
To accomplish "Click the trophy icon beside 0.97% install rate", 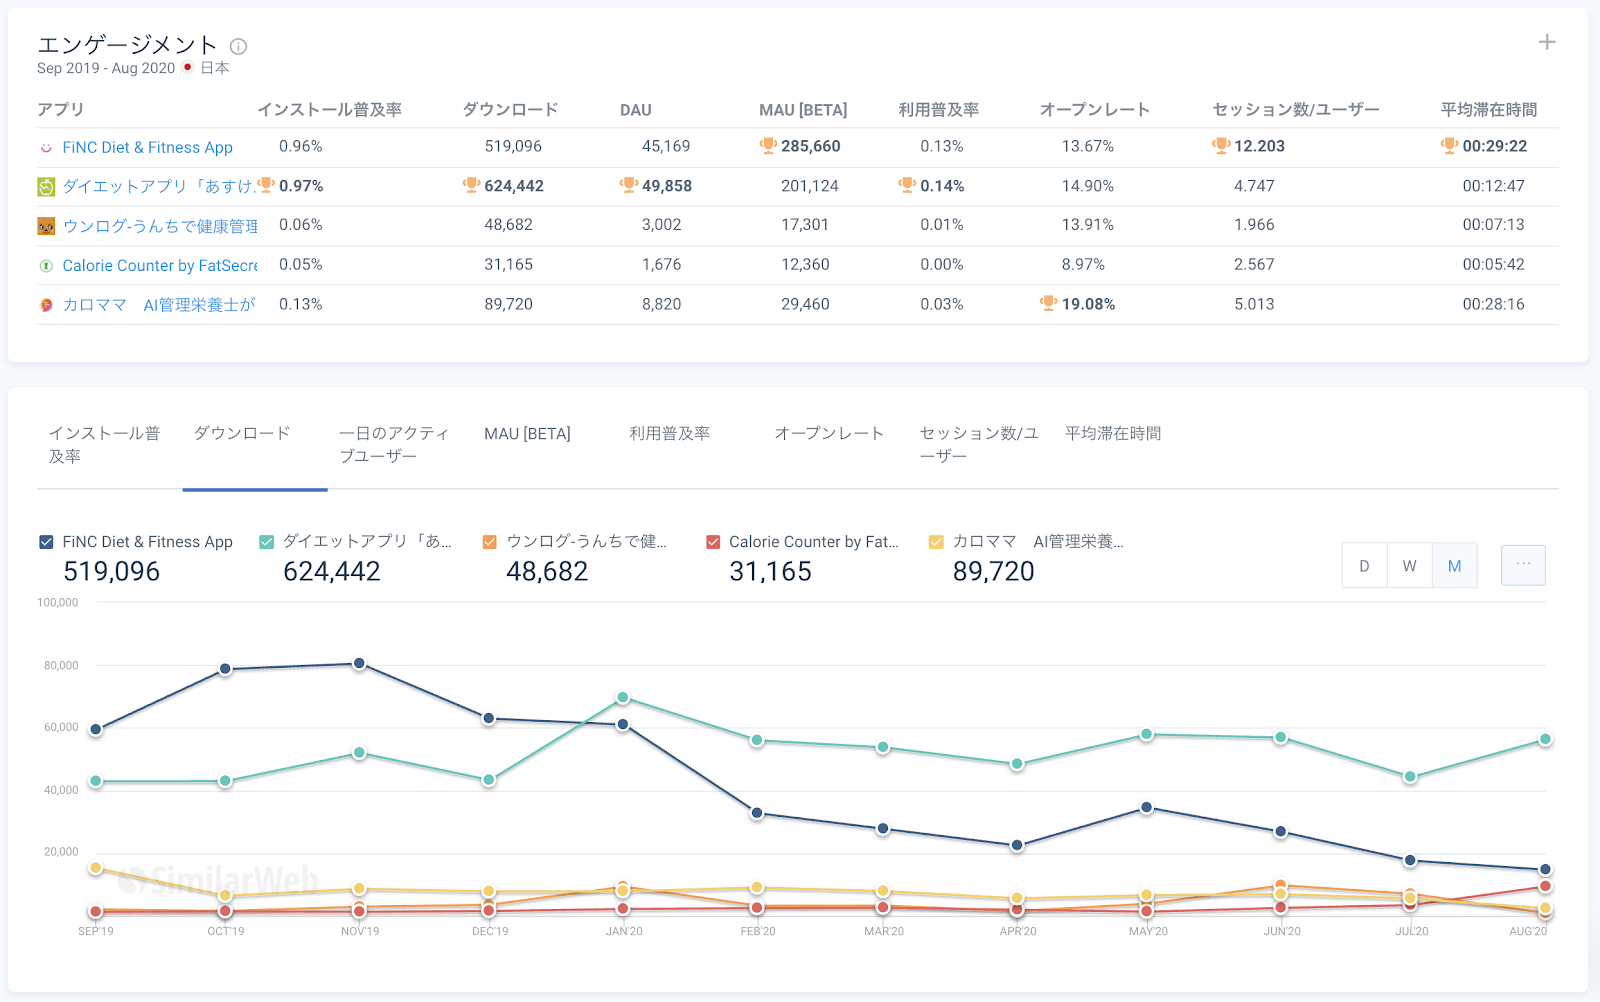I will tap(266, 185).
